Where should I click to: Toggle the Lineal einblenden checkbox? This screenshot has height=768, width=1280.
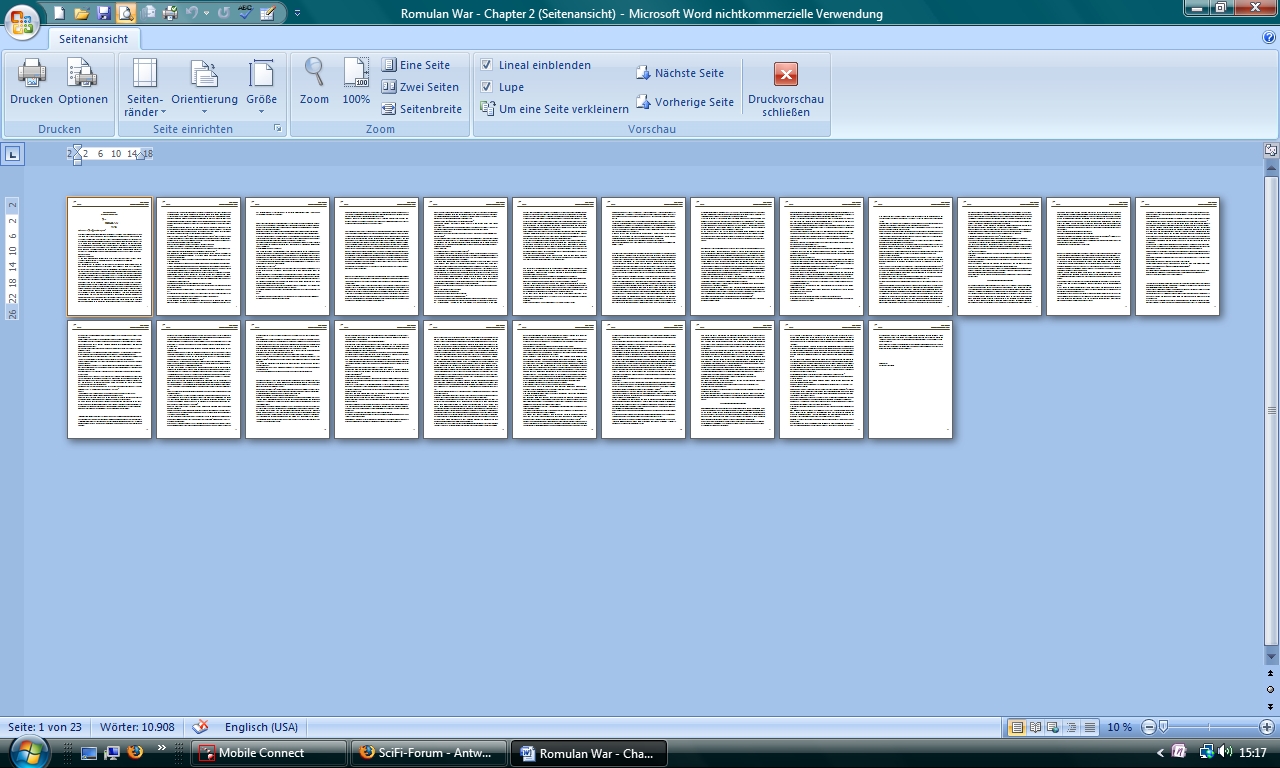click(487, 65)
